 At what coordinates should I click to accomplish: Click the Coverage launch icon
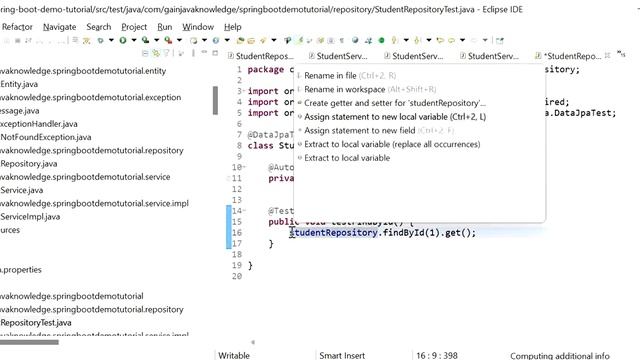point(145,40)
